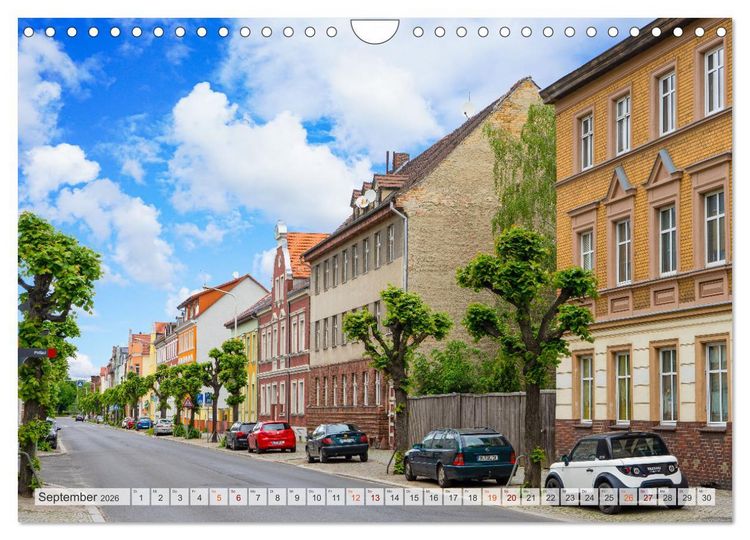750x540 pixels.
Task: Select date 29 in the calendar strip
Action: [687, 497]
